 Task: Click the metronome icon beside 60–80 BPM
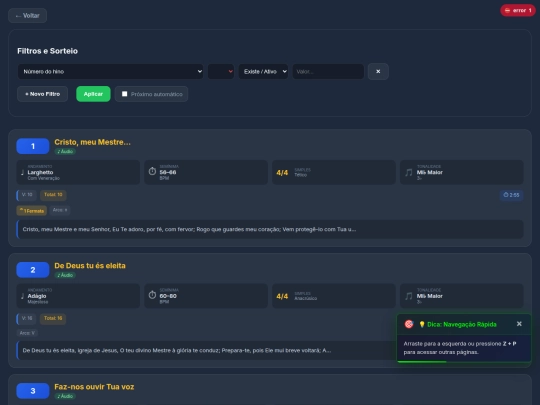tap(152, 295)
